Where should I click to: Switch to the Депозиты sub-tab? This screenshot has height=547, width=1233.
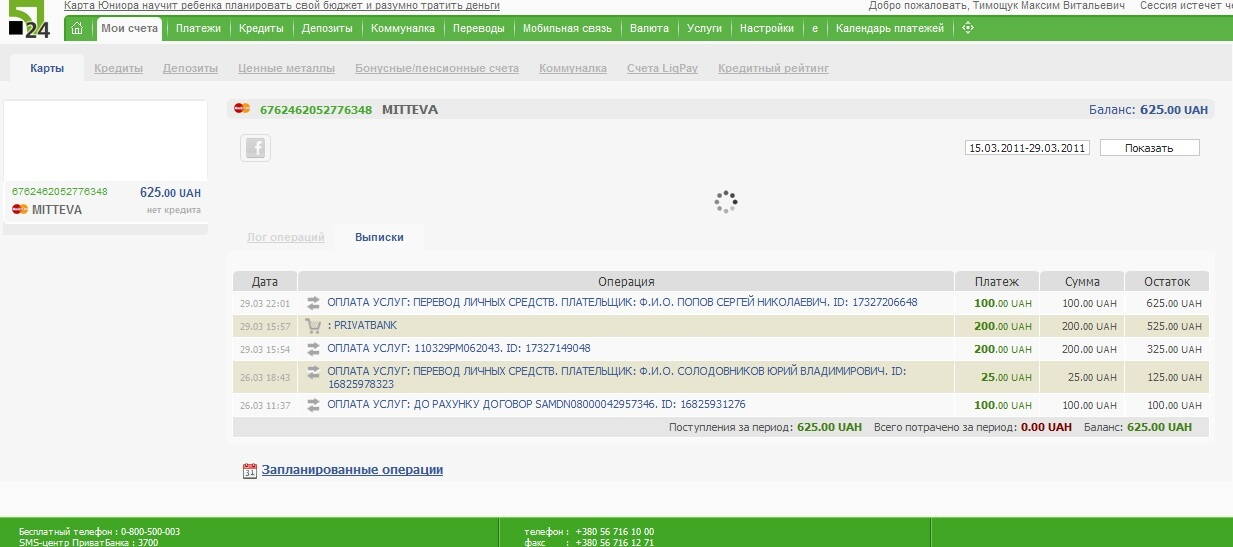tap(190, 69)
